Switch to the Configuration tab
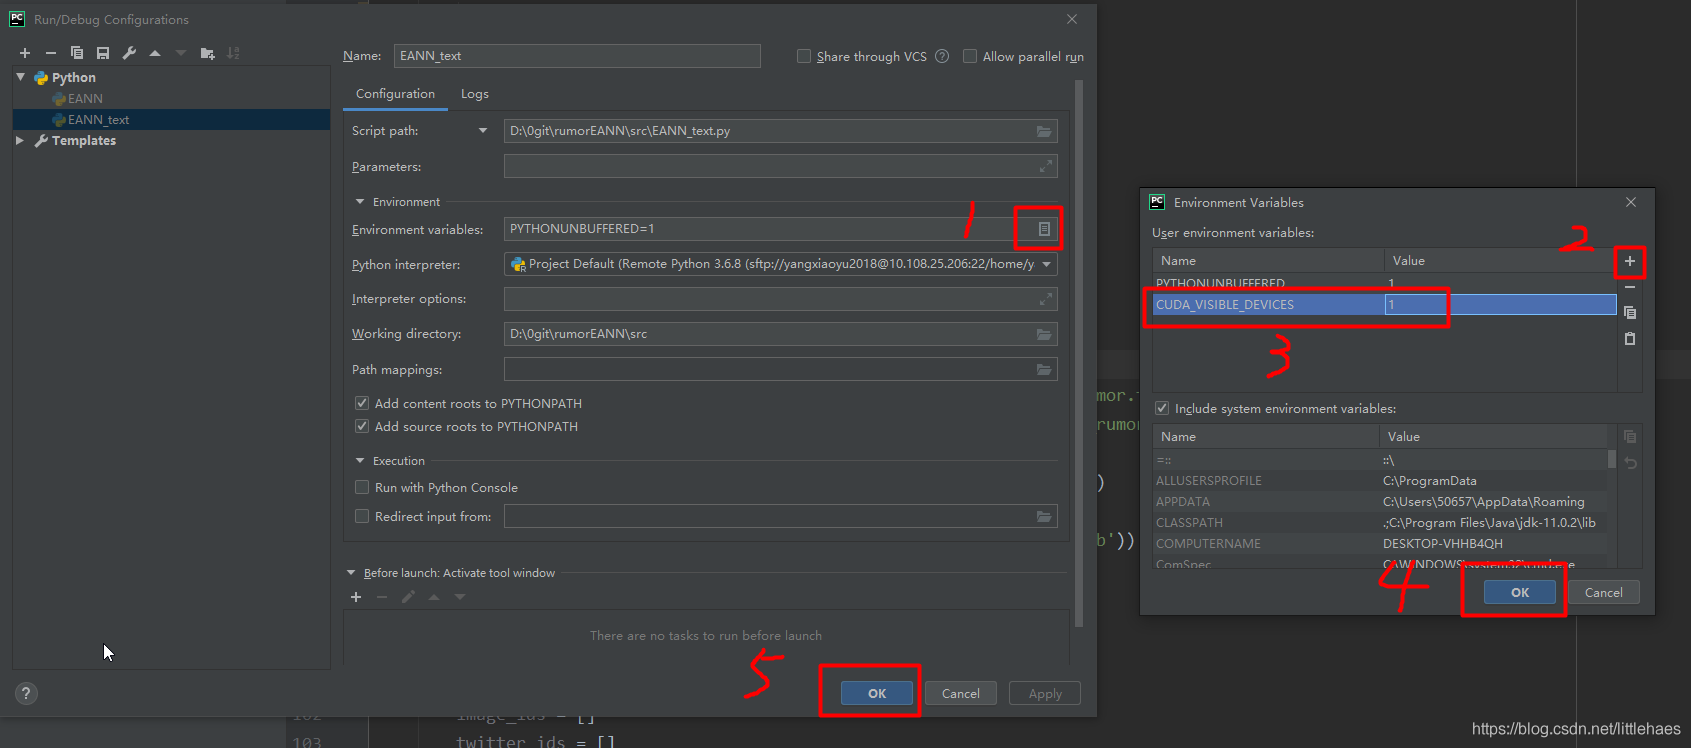 (x=395, y=94)
